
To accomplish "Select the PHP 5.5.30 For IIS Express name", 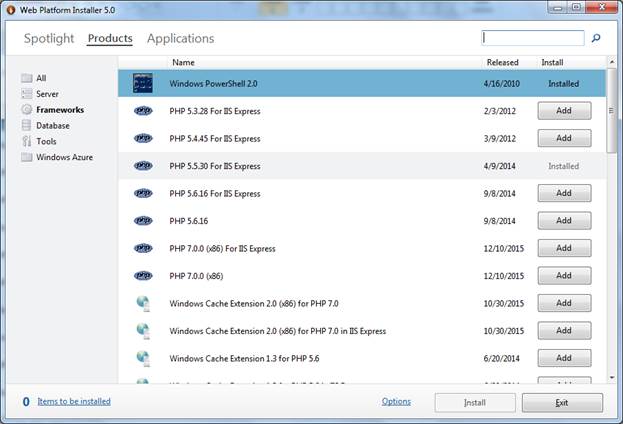I will tap(215, 166).
